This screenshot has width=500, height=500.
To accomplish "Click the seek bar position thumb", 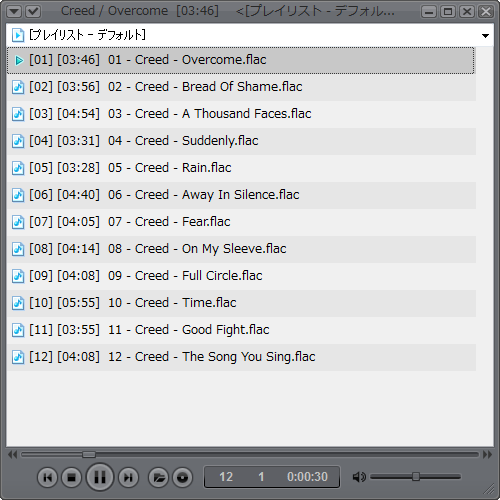I will 89,455.
